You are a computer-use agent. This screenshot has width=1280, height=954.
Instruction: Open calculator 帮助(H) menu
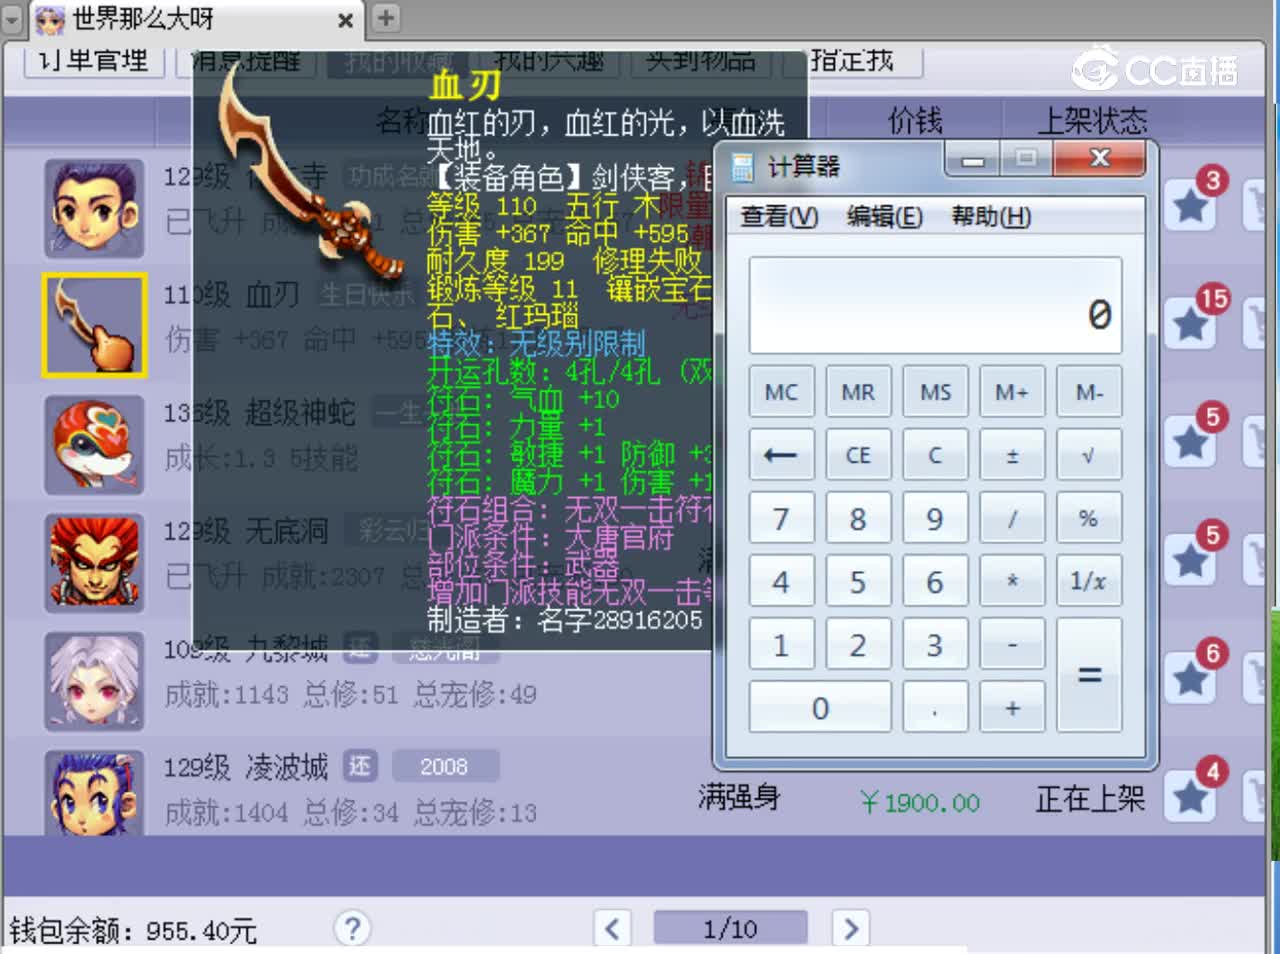pos(991,216)
